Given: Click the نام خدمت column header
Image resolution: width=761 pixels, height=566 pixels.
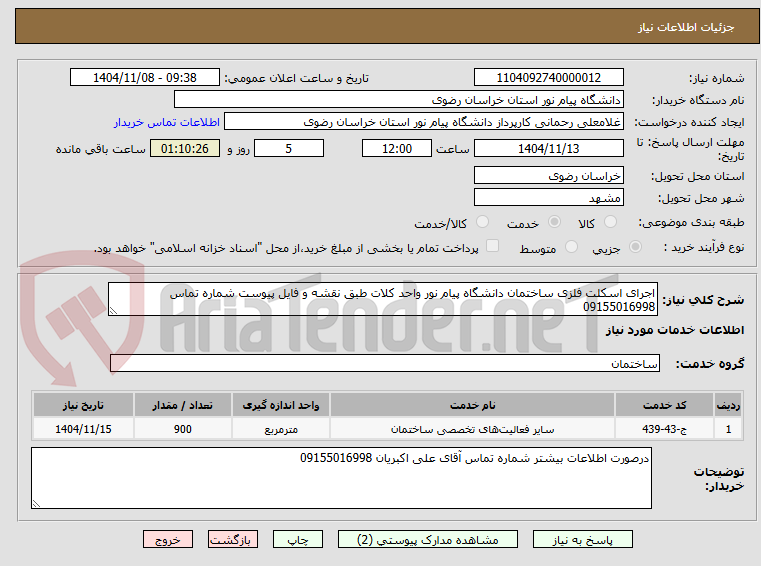Looking at the screenshot, I should (x=472, y=405).
